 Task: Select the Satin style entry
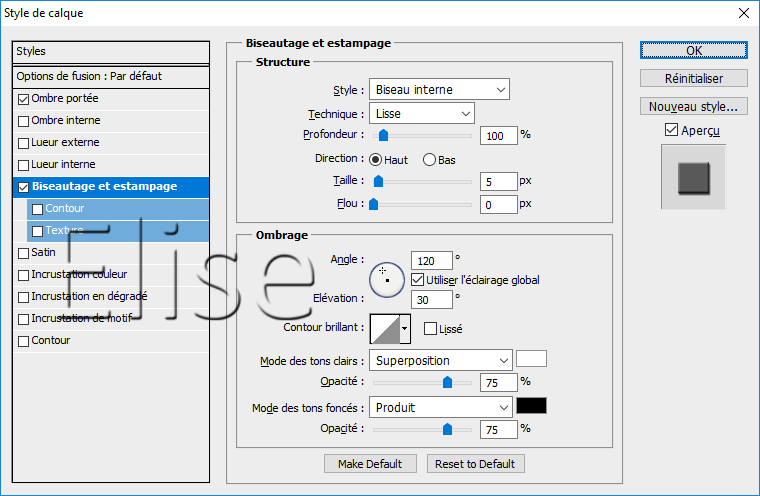(x=44, y=253)
